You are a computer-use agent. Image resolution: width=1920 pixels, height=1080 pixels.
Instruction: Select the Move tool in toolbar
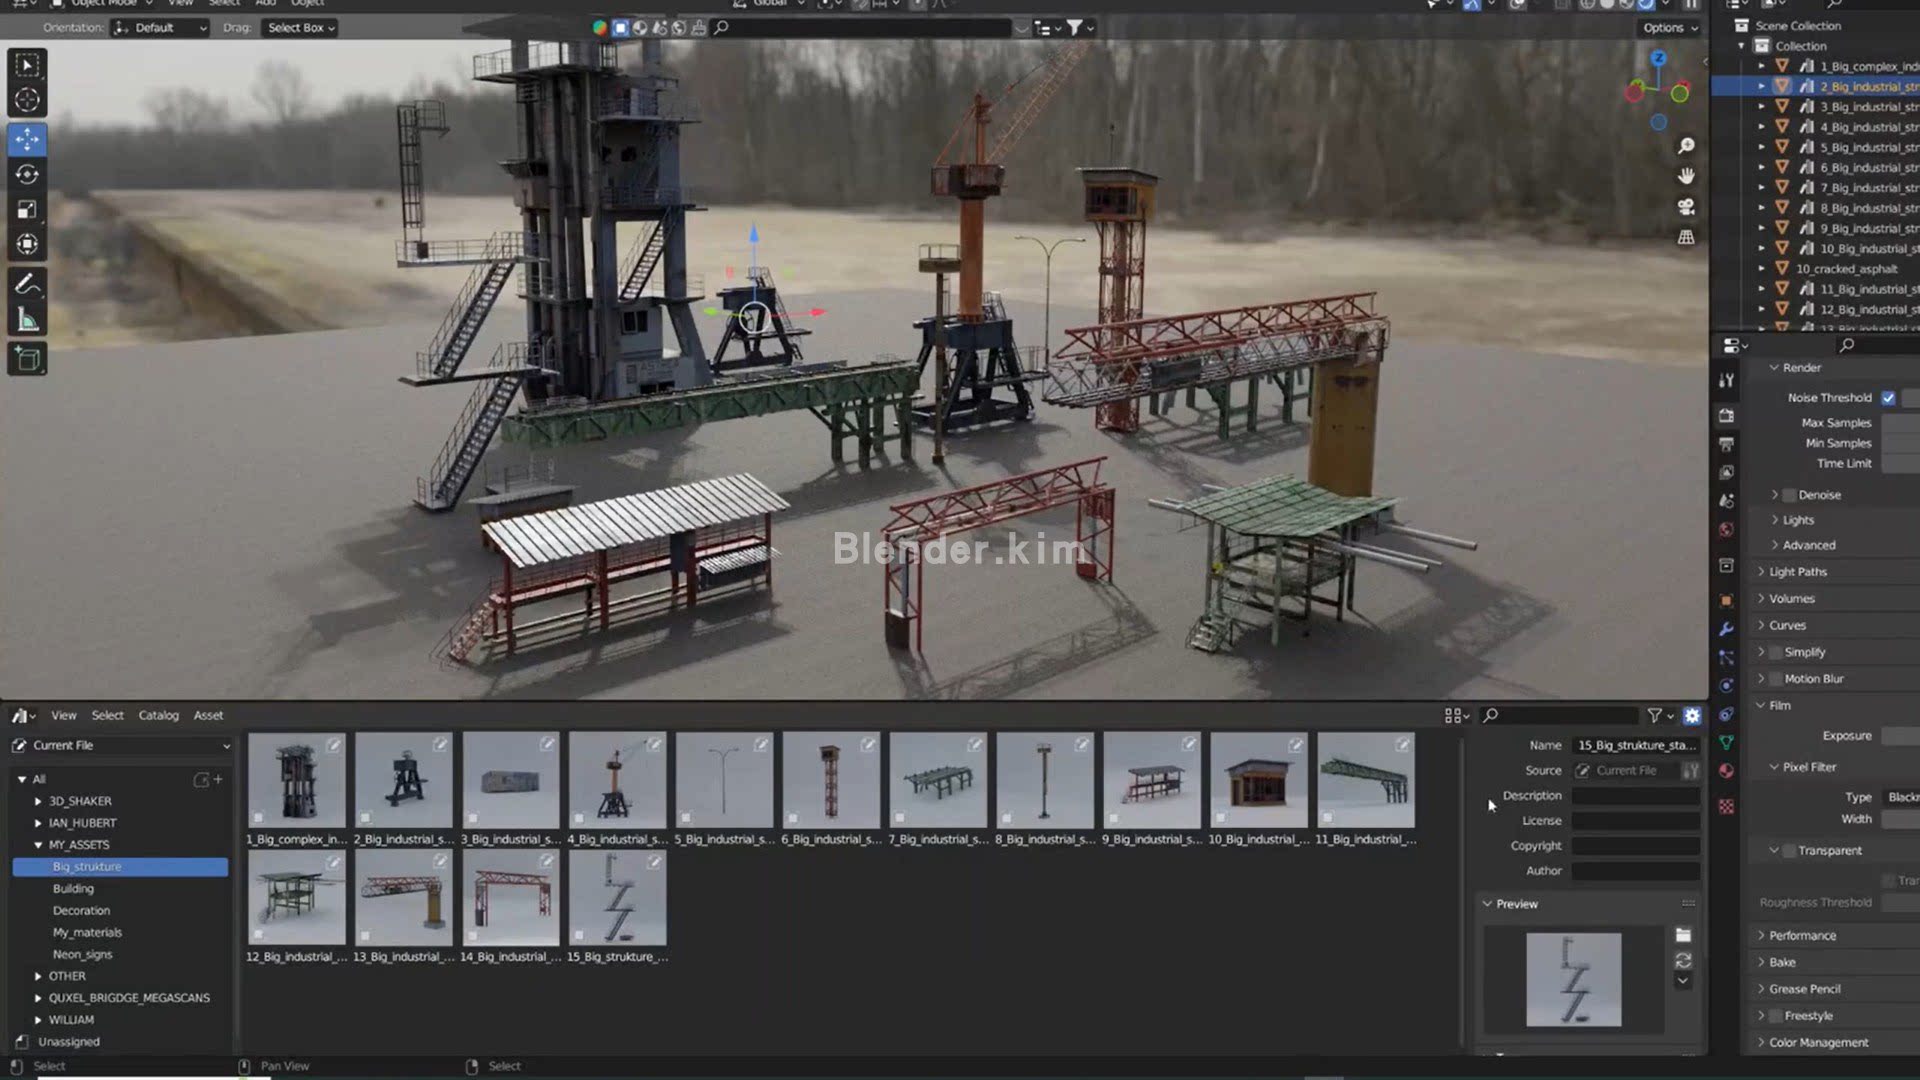tap(27, 139)
